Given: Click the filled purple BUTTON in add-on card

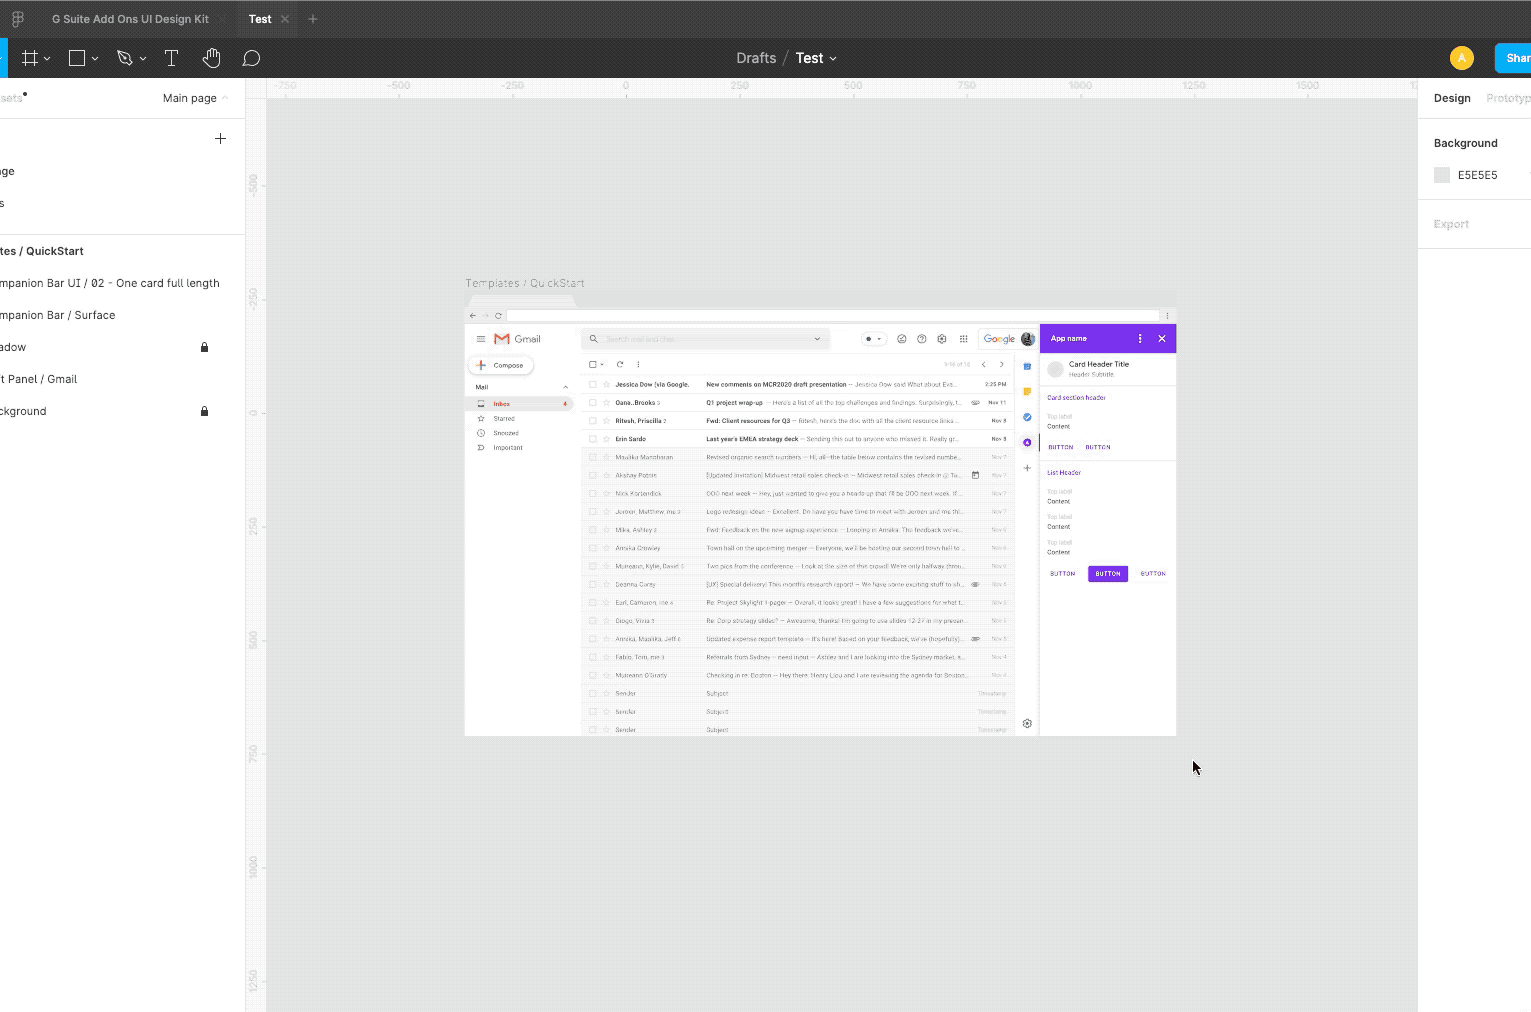Looking at the screenshot, I should (1108, 574).
